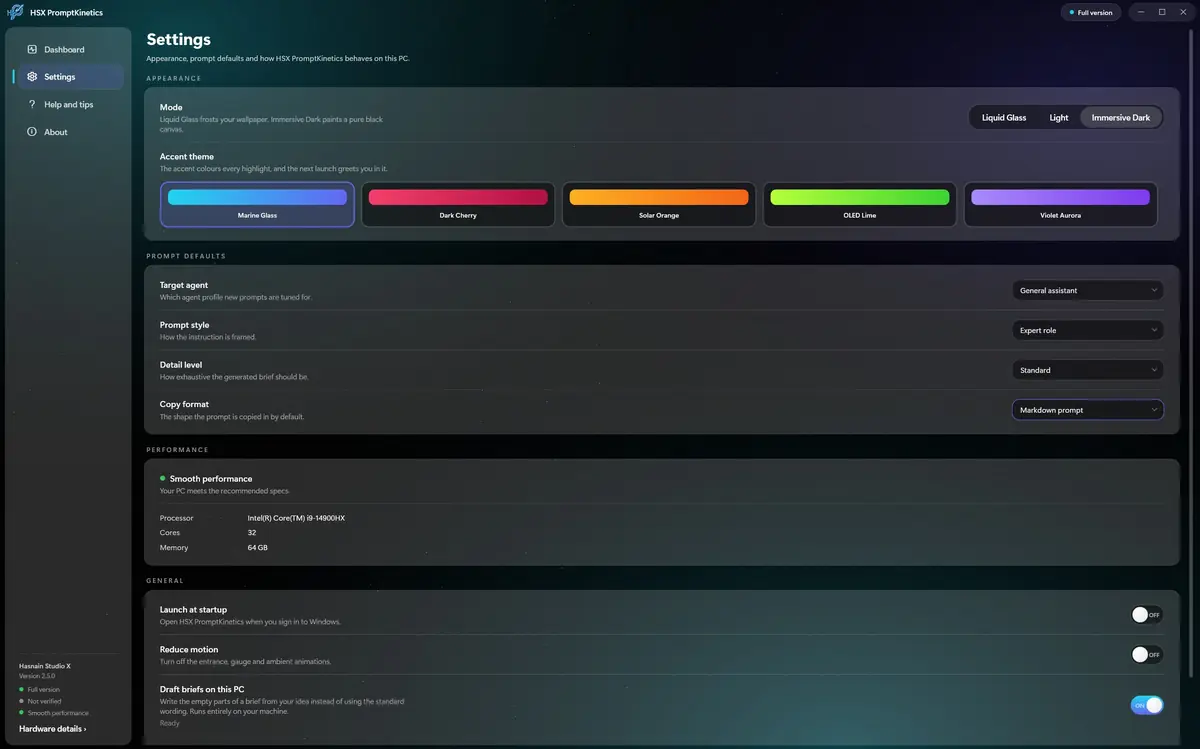Close the HSX PromptKinetics window
1200x749 pixels.
[x=1184, y=12]
